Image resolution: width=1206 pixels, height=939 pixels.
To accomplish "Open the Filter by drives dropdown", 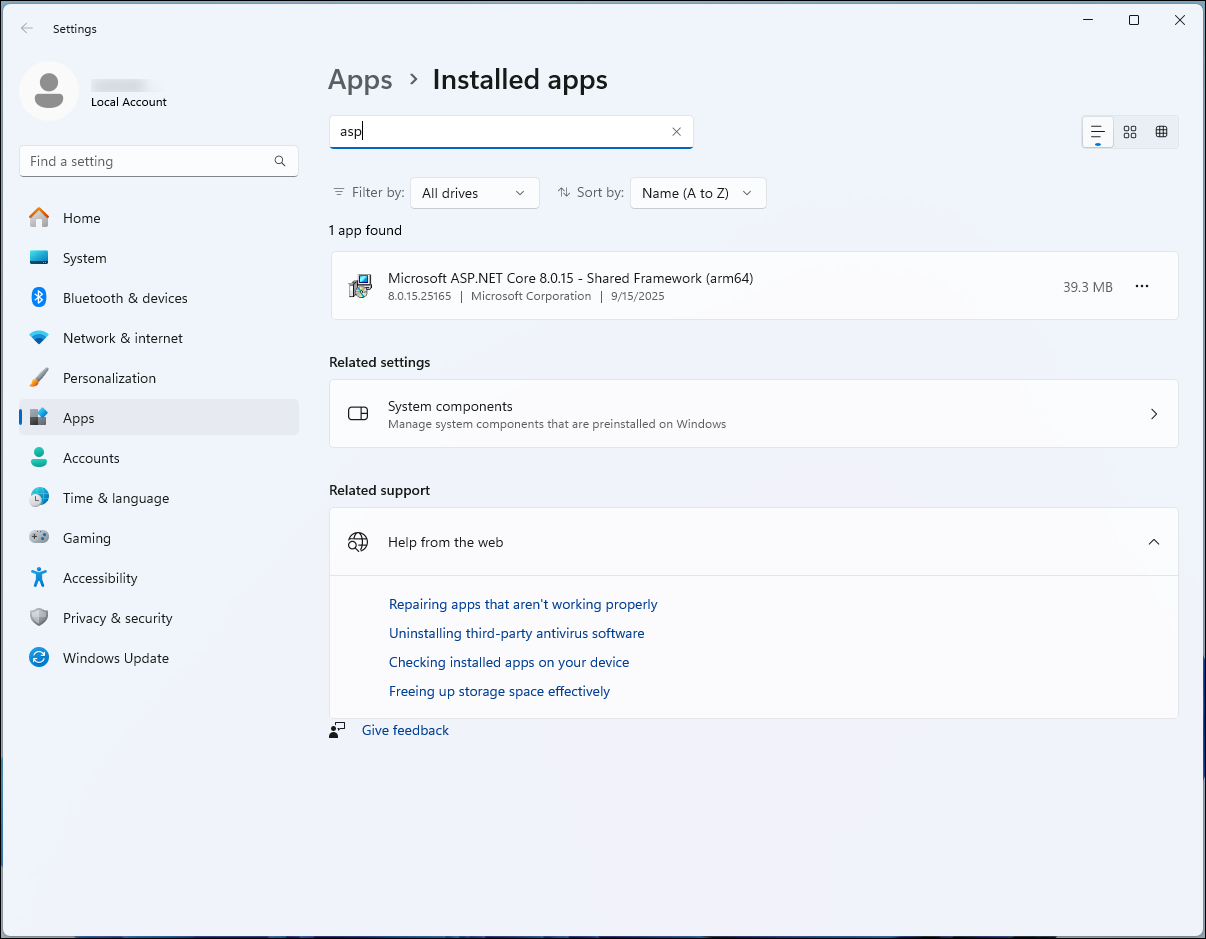I will [x=474, y=193].
